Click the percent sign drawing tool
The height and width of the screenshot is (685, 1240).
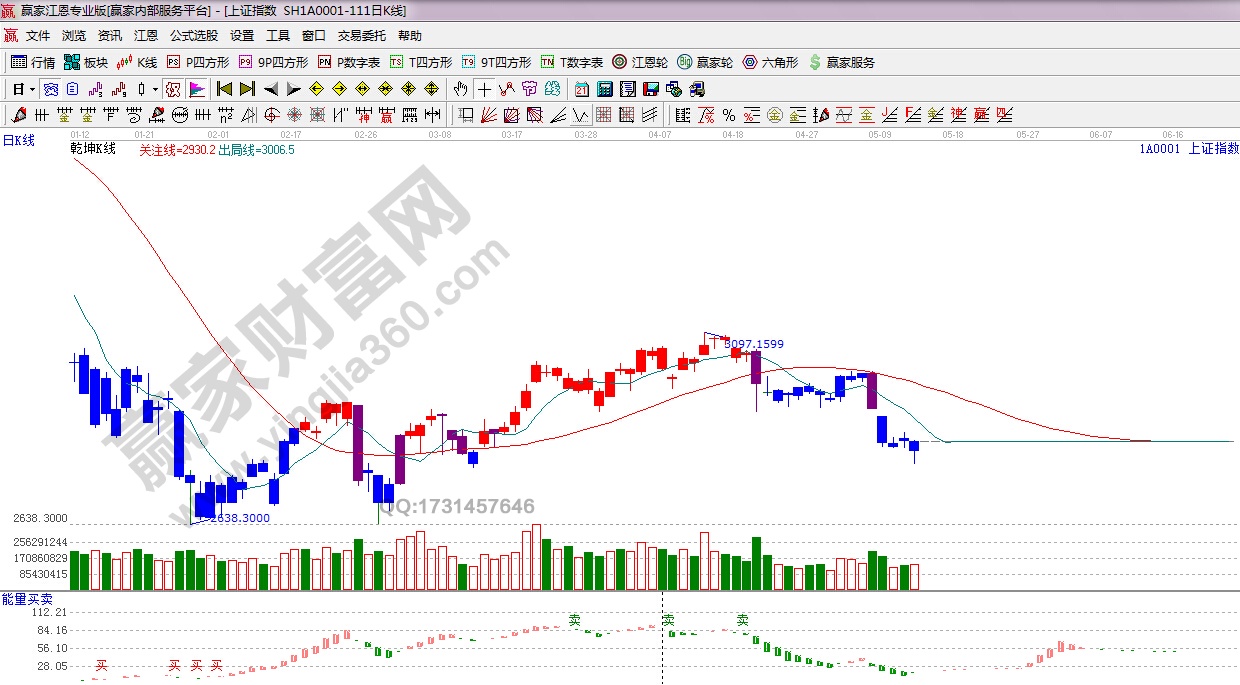coord(729,114)
